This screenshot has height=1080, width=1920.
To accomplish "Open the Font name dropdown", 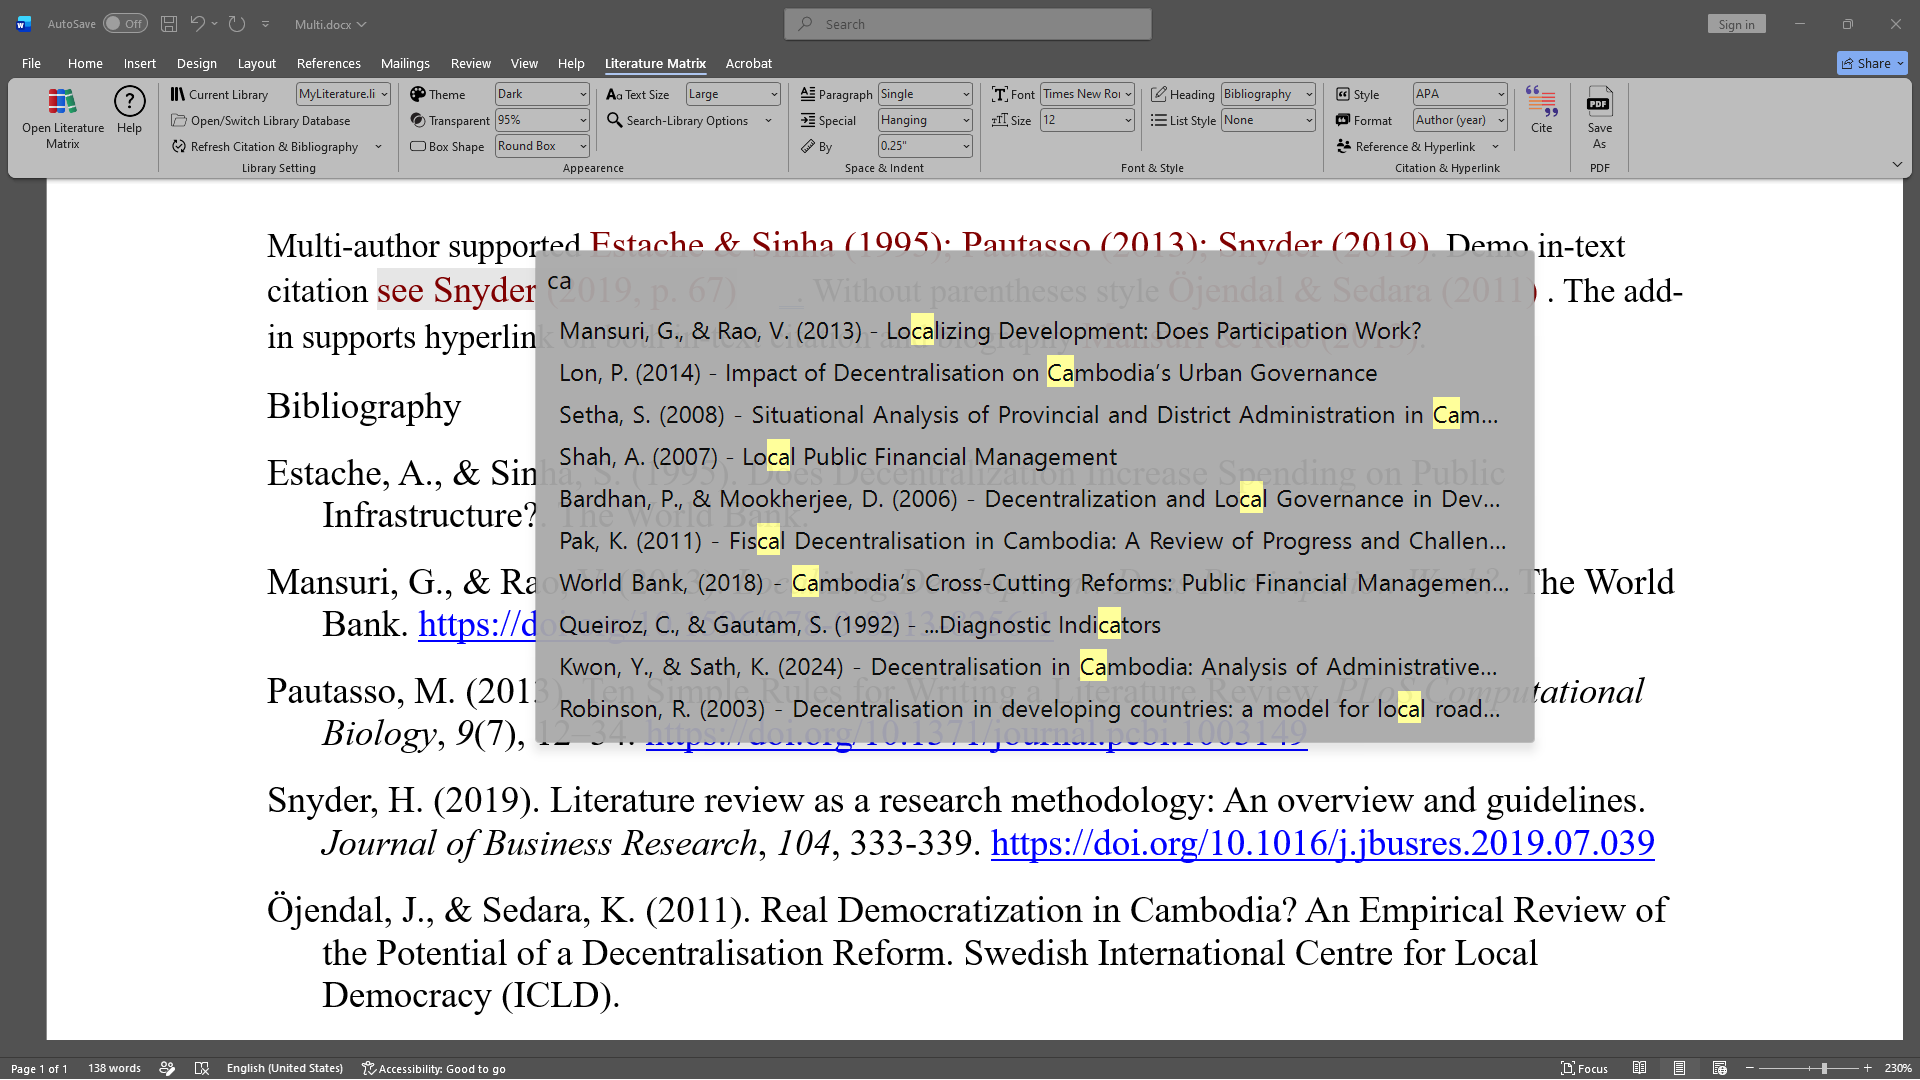I will (x=1087, y=94).
